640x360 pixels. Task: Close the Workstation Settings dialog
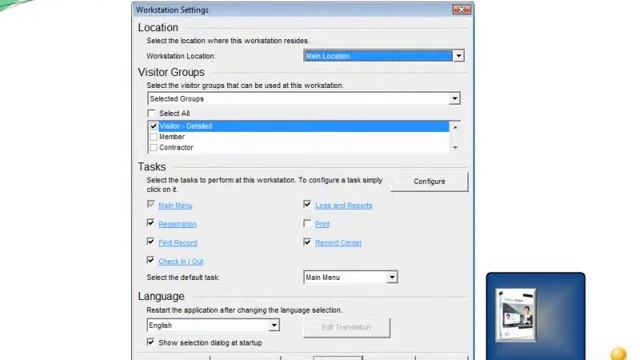[462, 9]
